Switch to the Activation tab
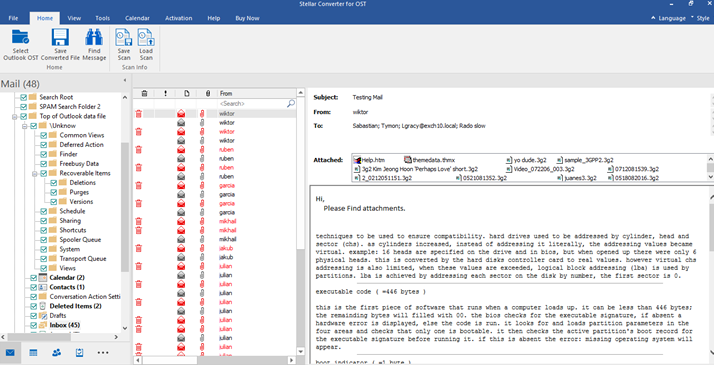This screenshot has height=365, width=714. (x=178, y=18)
